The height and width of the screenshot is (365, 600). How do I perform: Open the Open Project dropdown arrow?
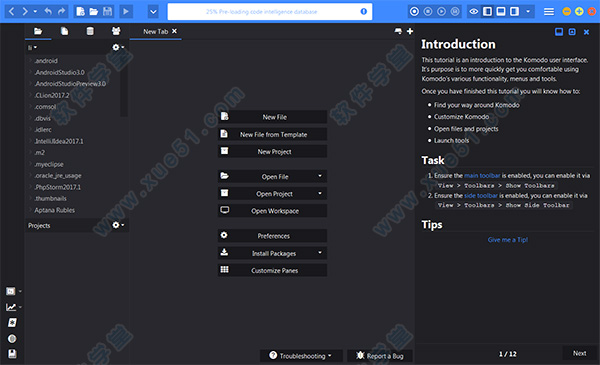(x=320, y=193)
